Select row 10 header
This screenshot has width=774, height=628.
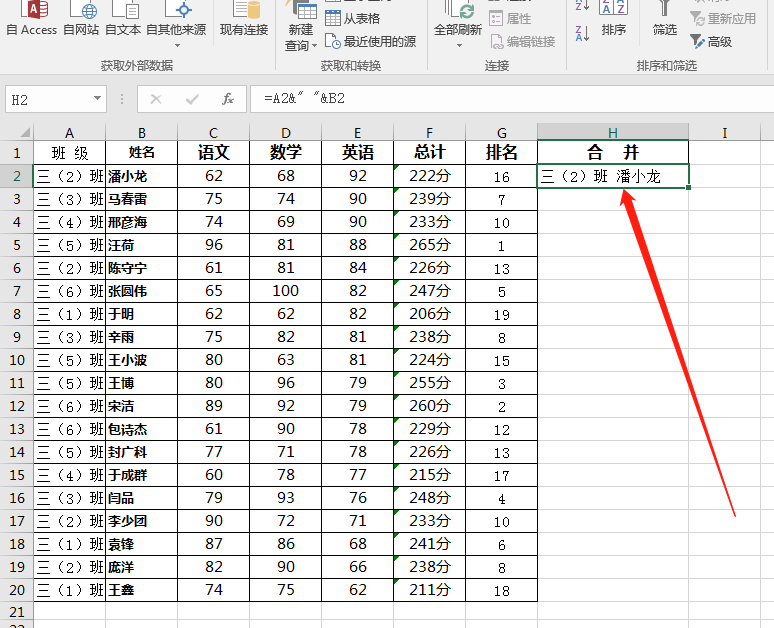pos(17,360)
